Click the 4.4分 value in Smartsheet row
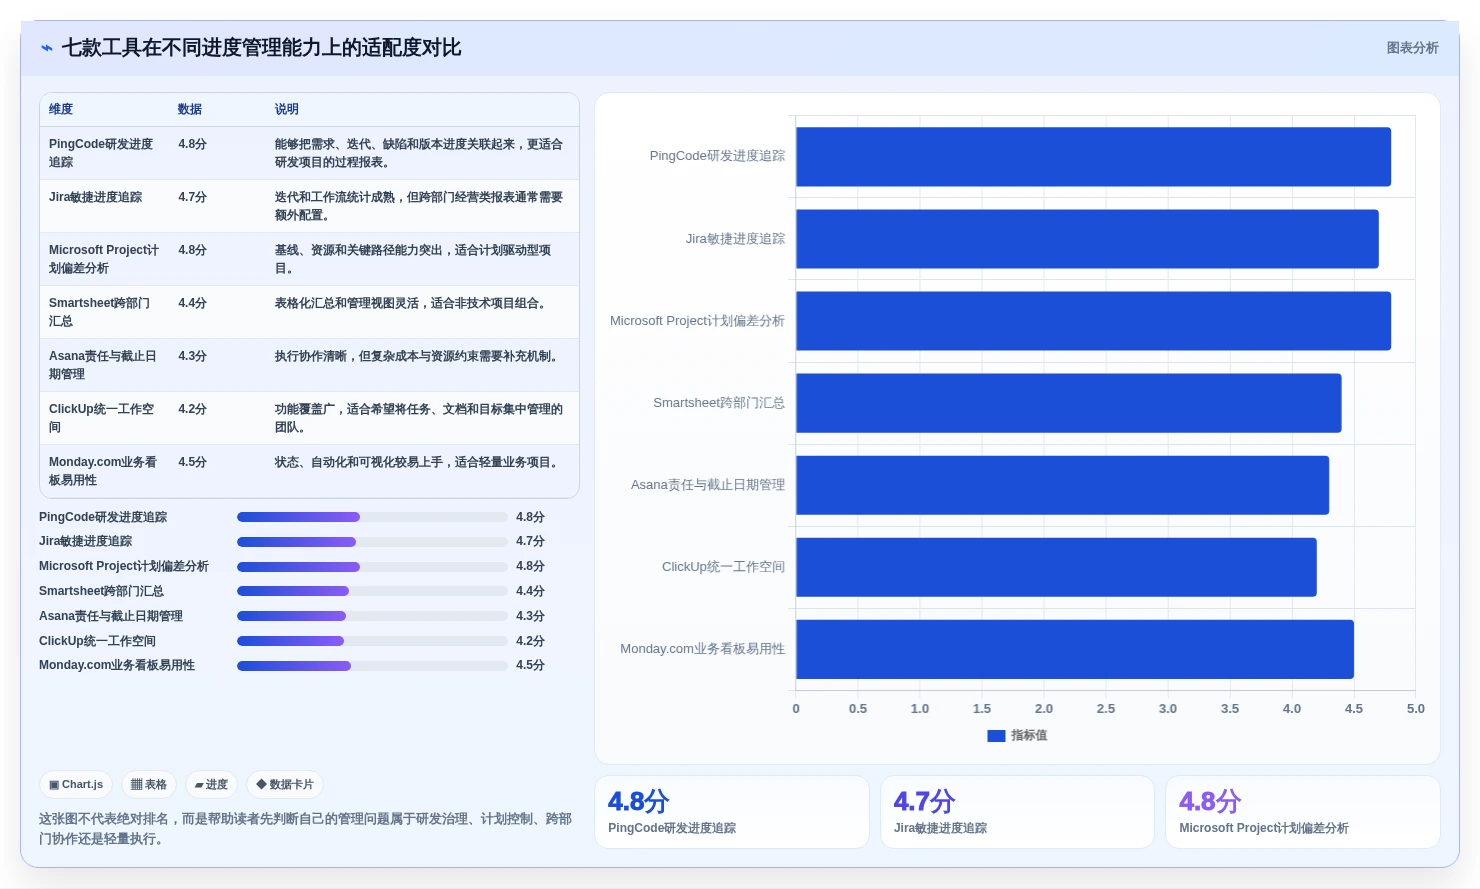Screen dimensions: 1480x889 tap(193, 303)
